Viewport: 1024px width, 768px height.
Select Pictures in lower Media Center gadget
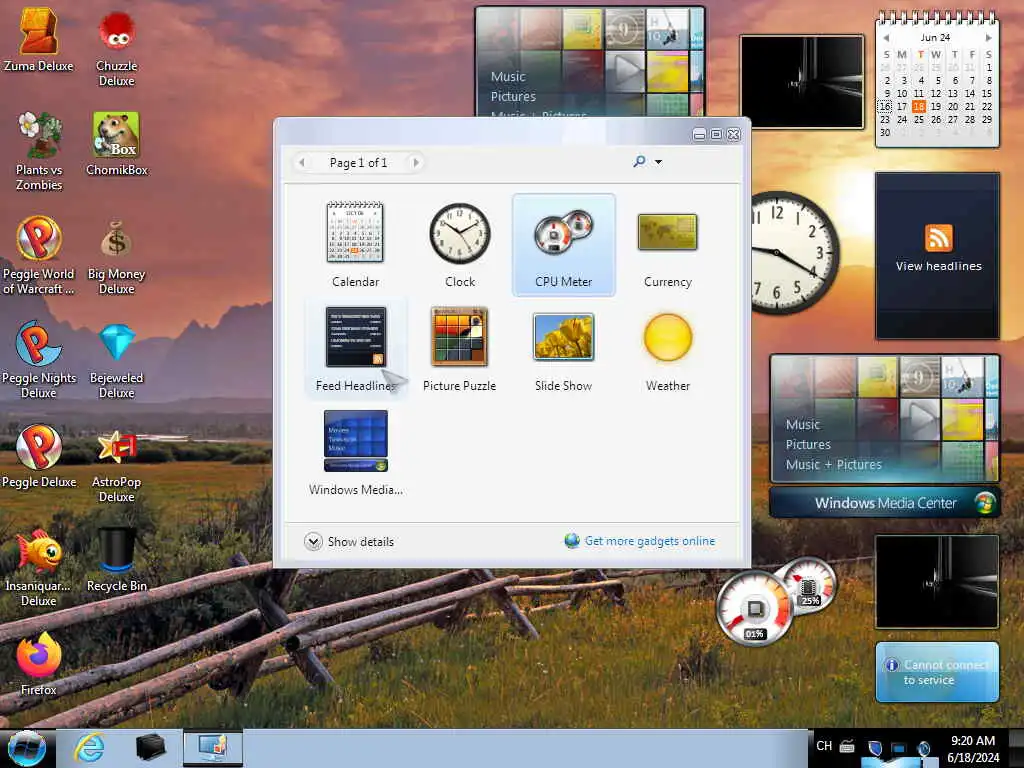[808, 444]
